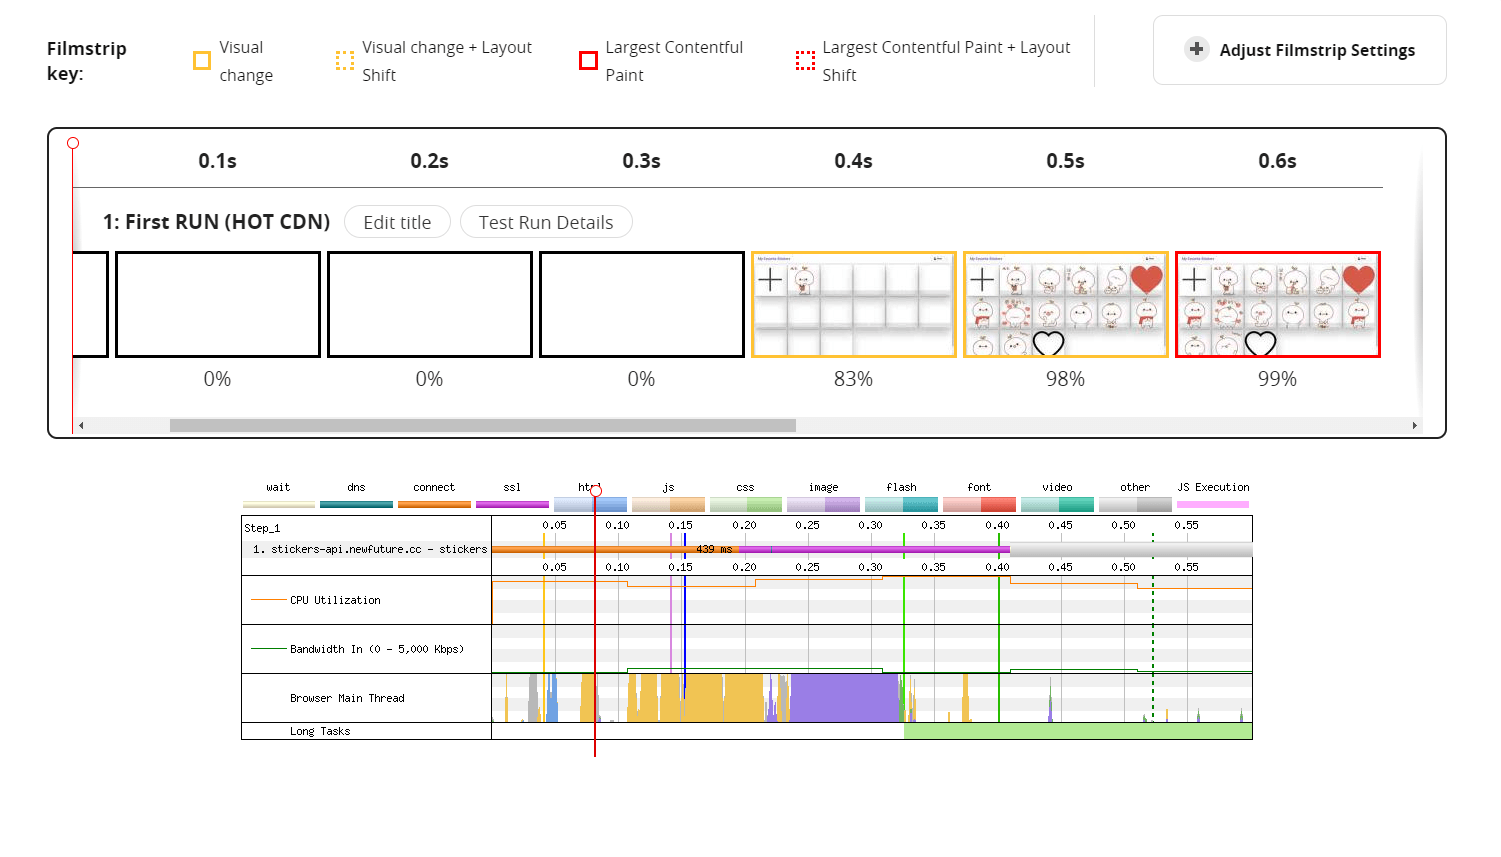Click the other legend color bar
Image resolution: width=1501 pixels, height=857 pixels.
[1136, 504]
